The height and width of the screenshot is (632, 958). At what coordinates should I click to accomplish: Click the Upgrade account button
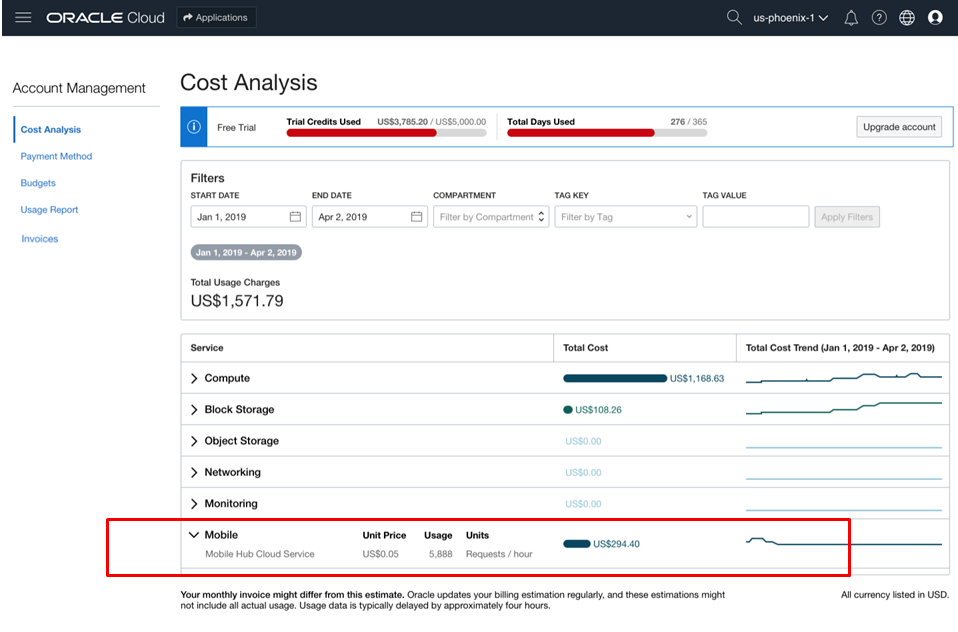[898, 127]
